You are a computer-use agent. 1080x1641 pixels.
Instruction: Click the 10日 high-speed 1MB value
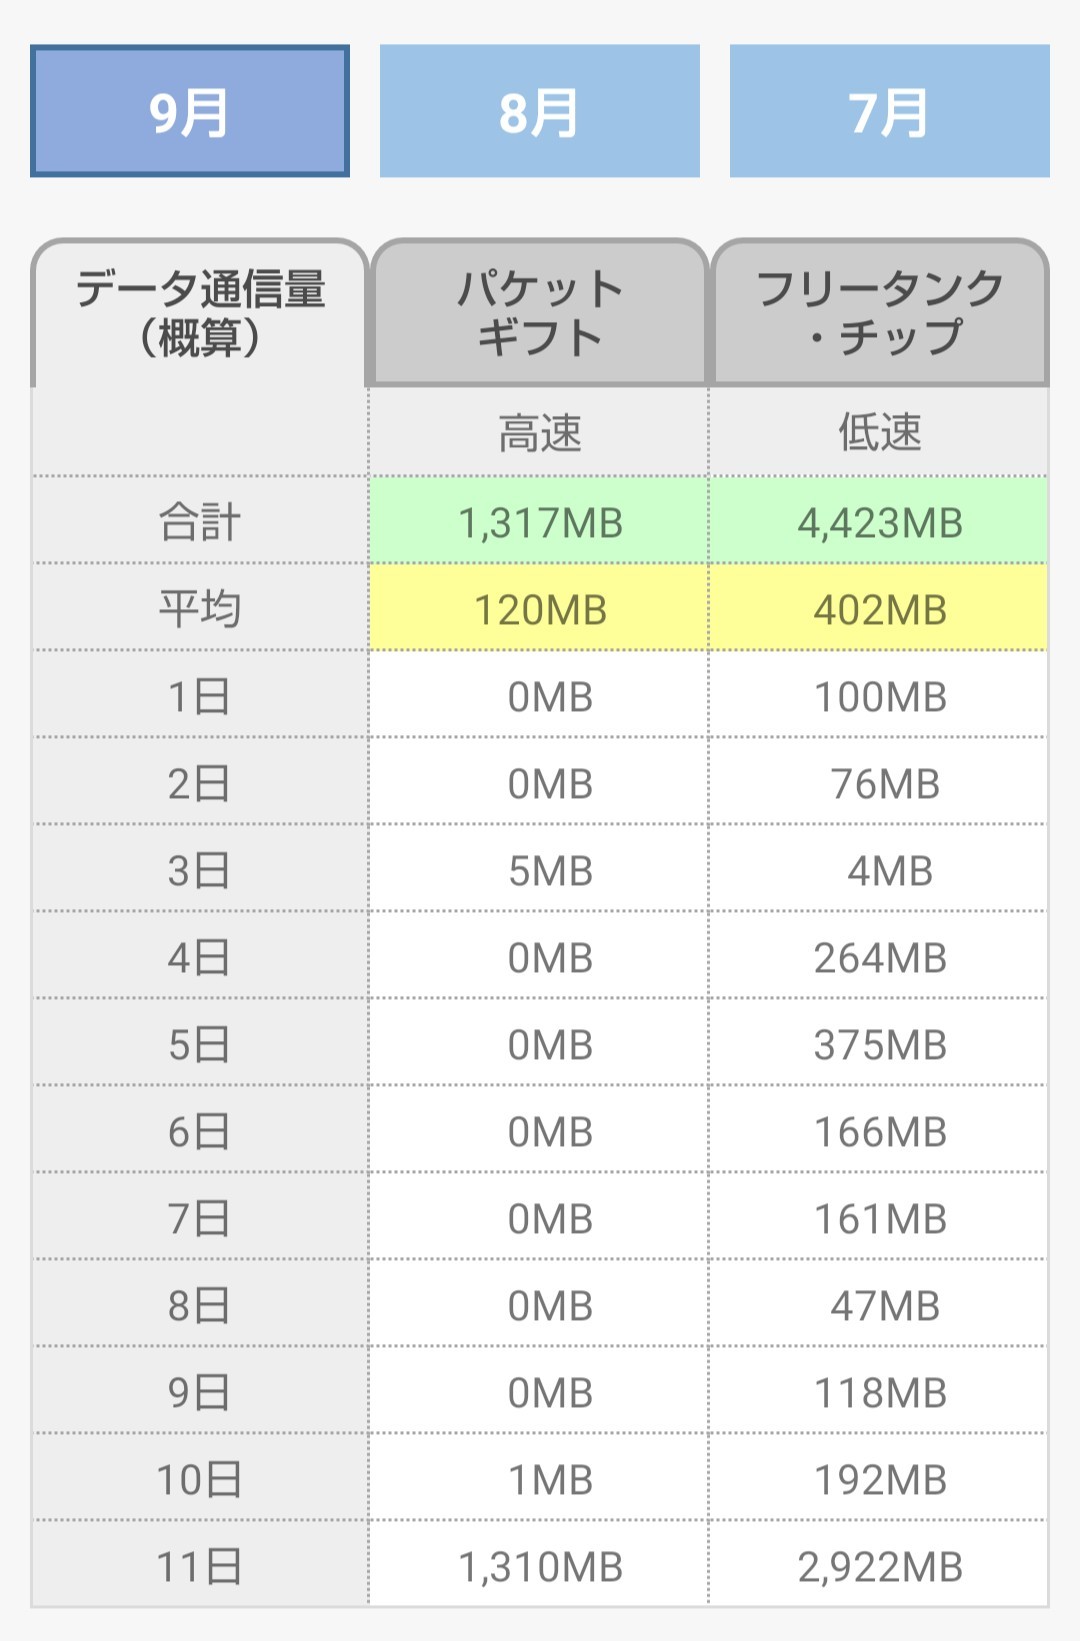(x=549, y=1479)
